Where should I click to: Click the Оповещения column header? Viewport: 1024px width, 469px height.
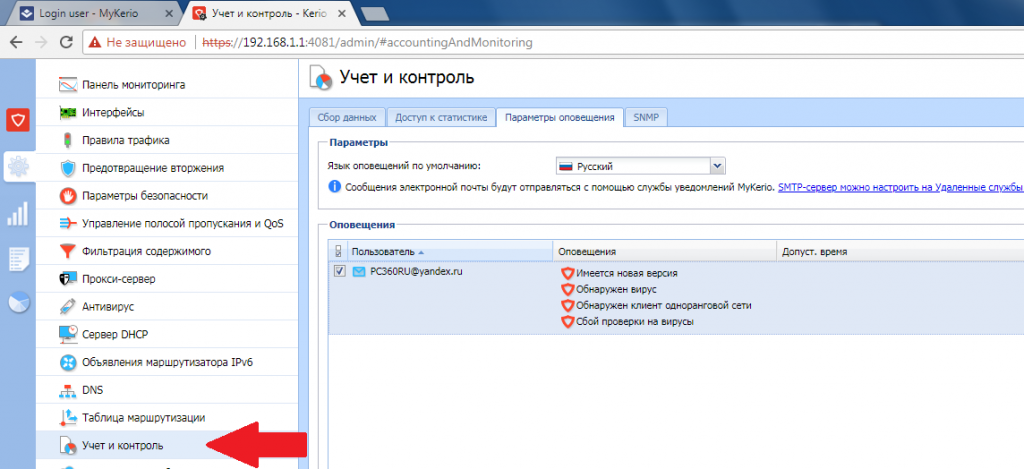point(665,251)
